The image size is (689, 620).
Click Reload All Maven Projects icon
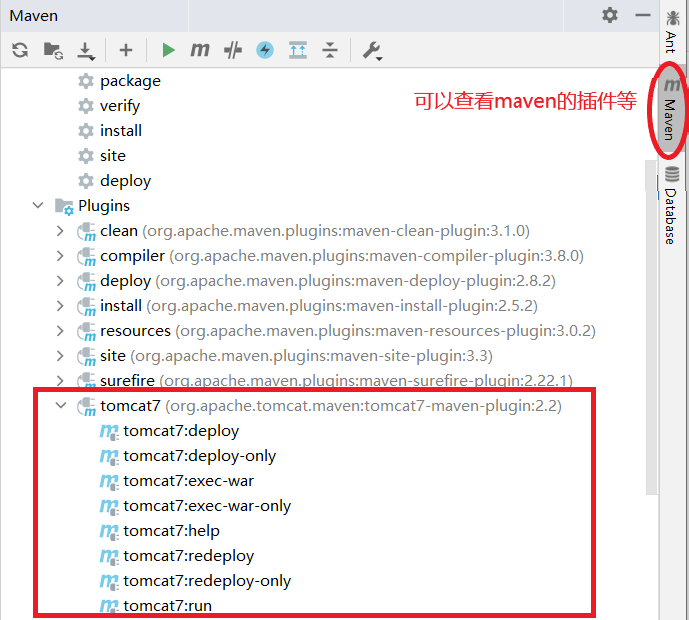20,50
